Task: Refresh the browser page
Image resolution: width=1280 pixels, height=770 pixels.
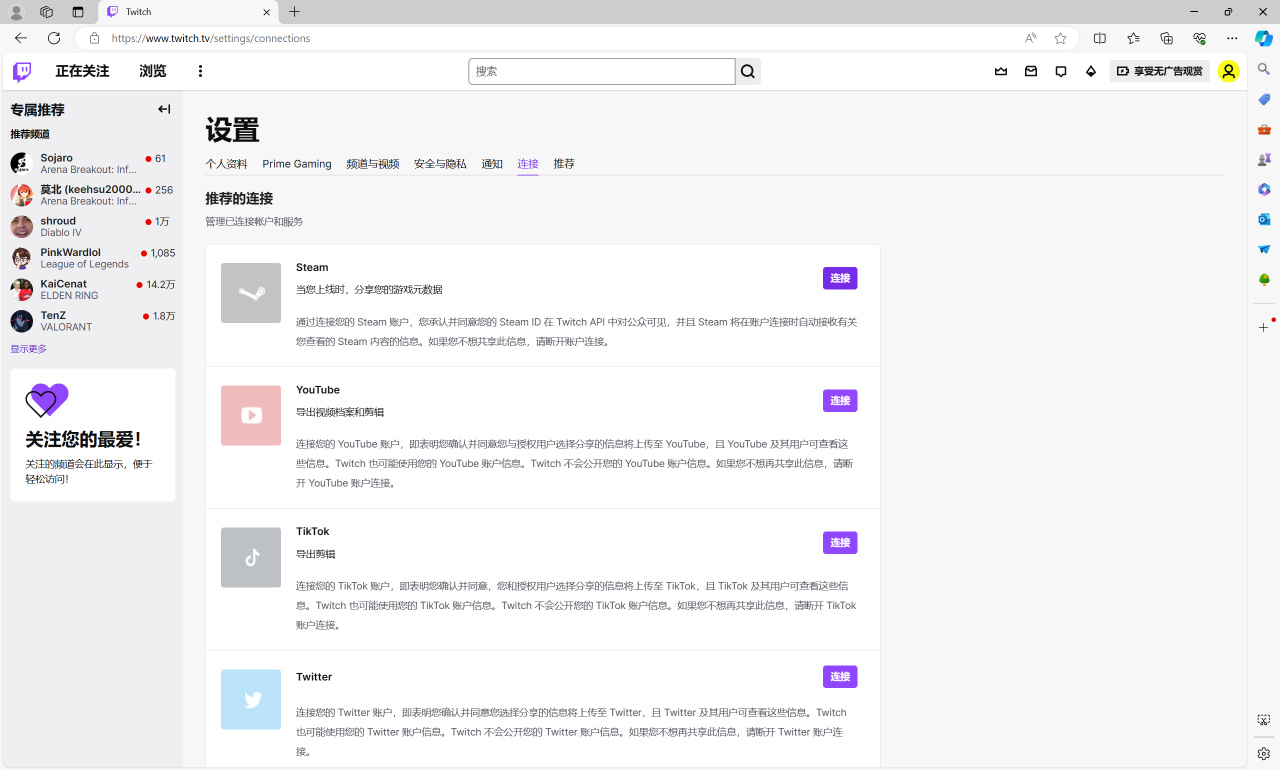Action: click(x=54, y=38)
